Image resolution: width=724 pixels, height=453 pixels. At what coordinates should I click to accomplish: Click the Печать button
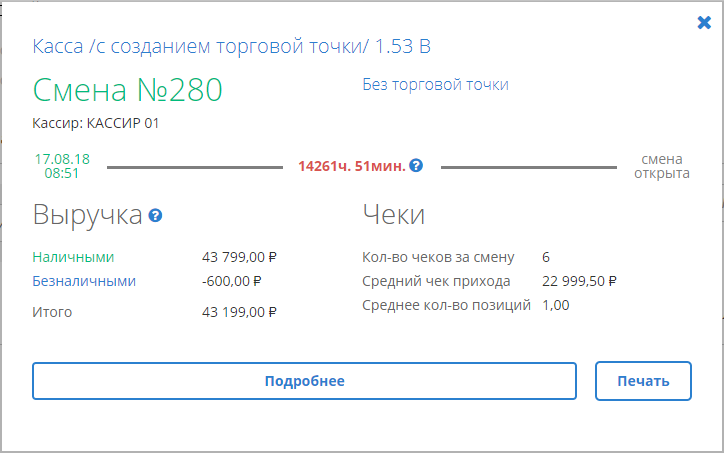coord(644,381)
